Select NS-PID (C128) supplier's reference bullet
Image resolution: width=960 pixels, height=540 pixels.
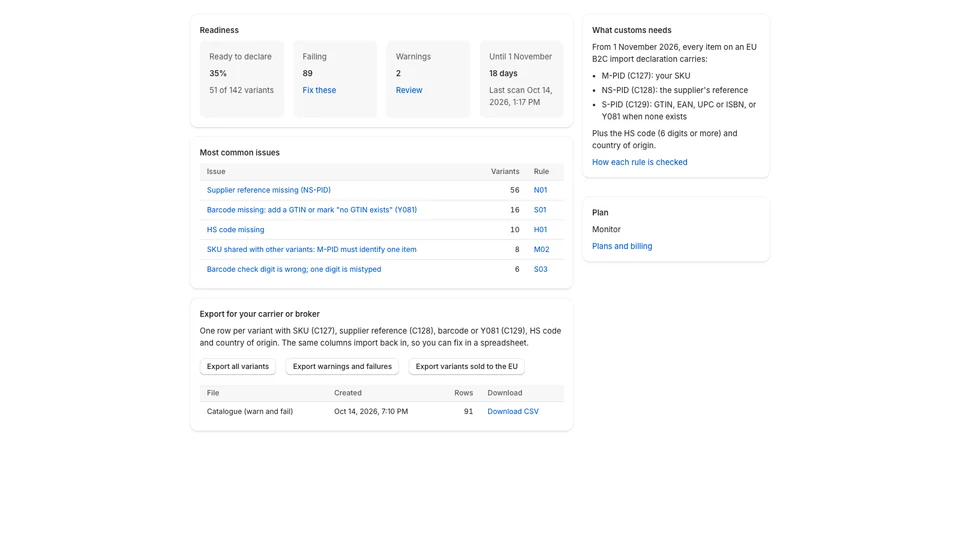click(675, 90)
